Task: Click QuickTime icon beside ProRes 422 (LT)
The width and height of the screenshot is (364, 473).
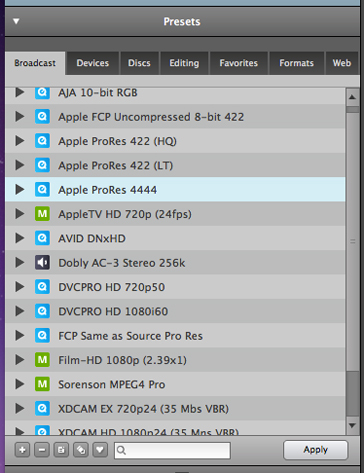Action: click(42, 165)
